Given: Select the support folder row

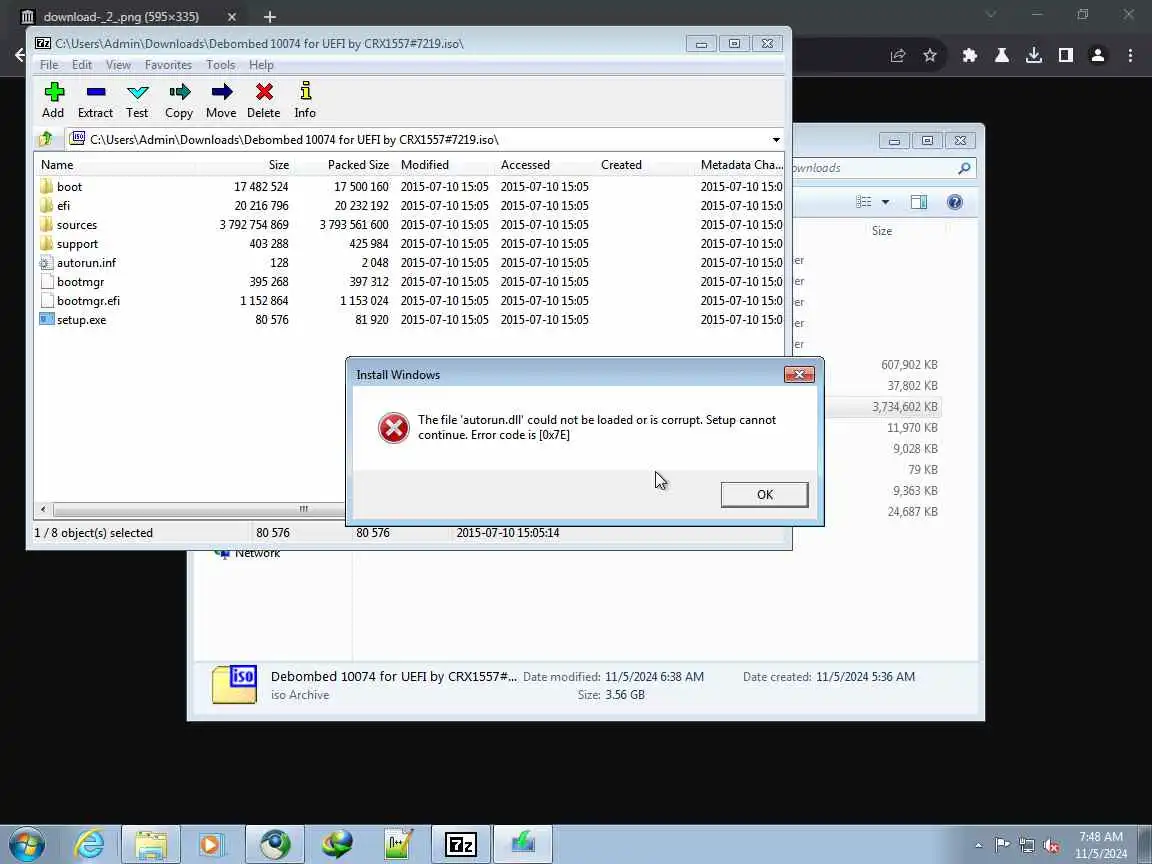Looking at the screenshot, I should 408,244.
